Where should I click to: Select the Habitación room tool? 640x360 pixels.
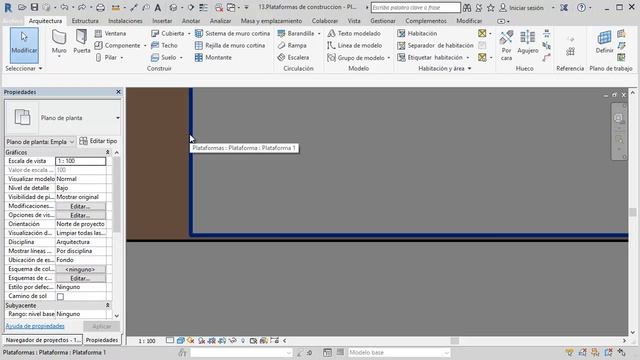(x=417, y=33)
